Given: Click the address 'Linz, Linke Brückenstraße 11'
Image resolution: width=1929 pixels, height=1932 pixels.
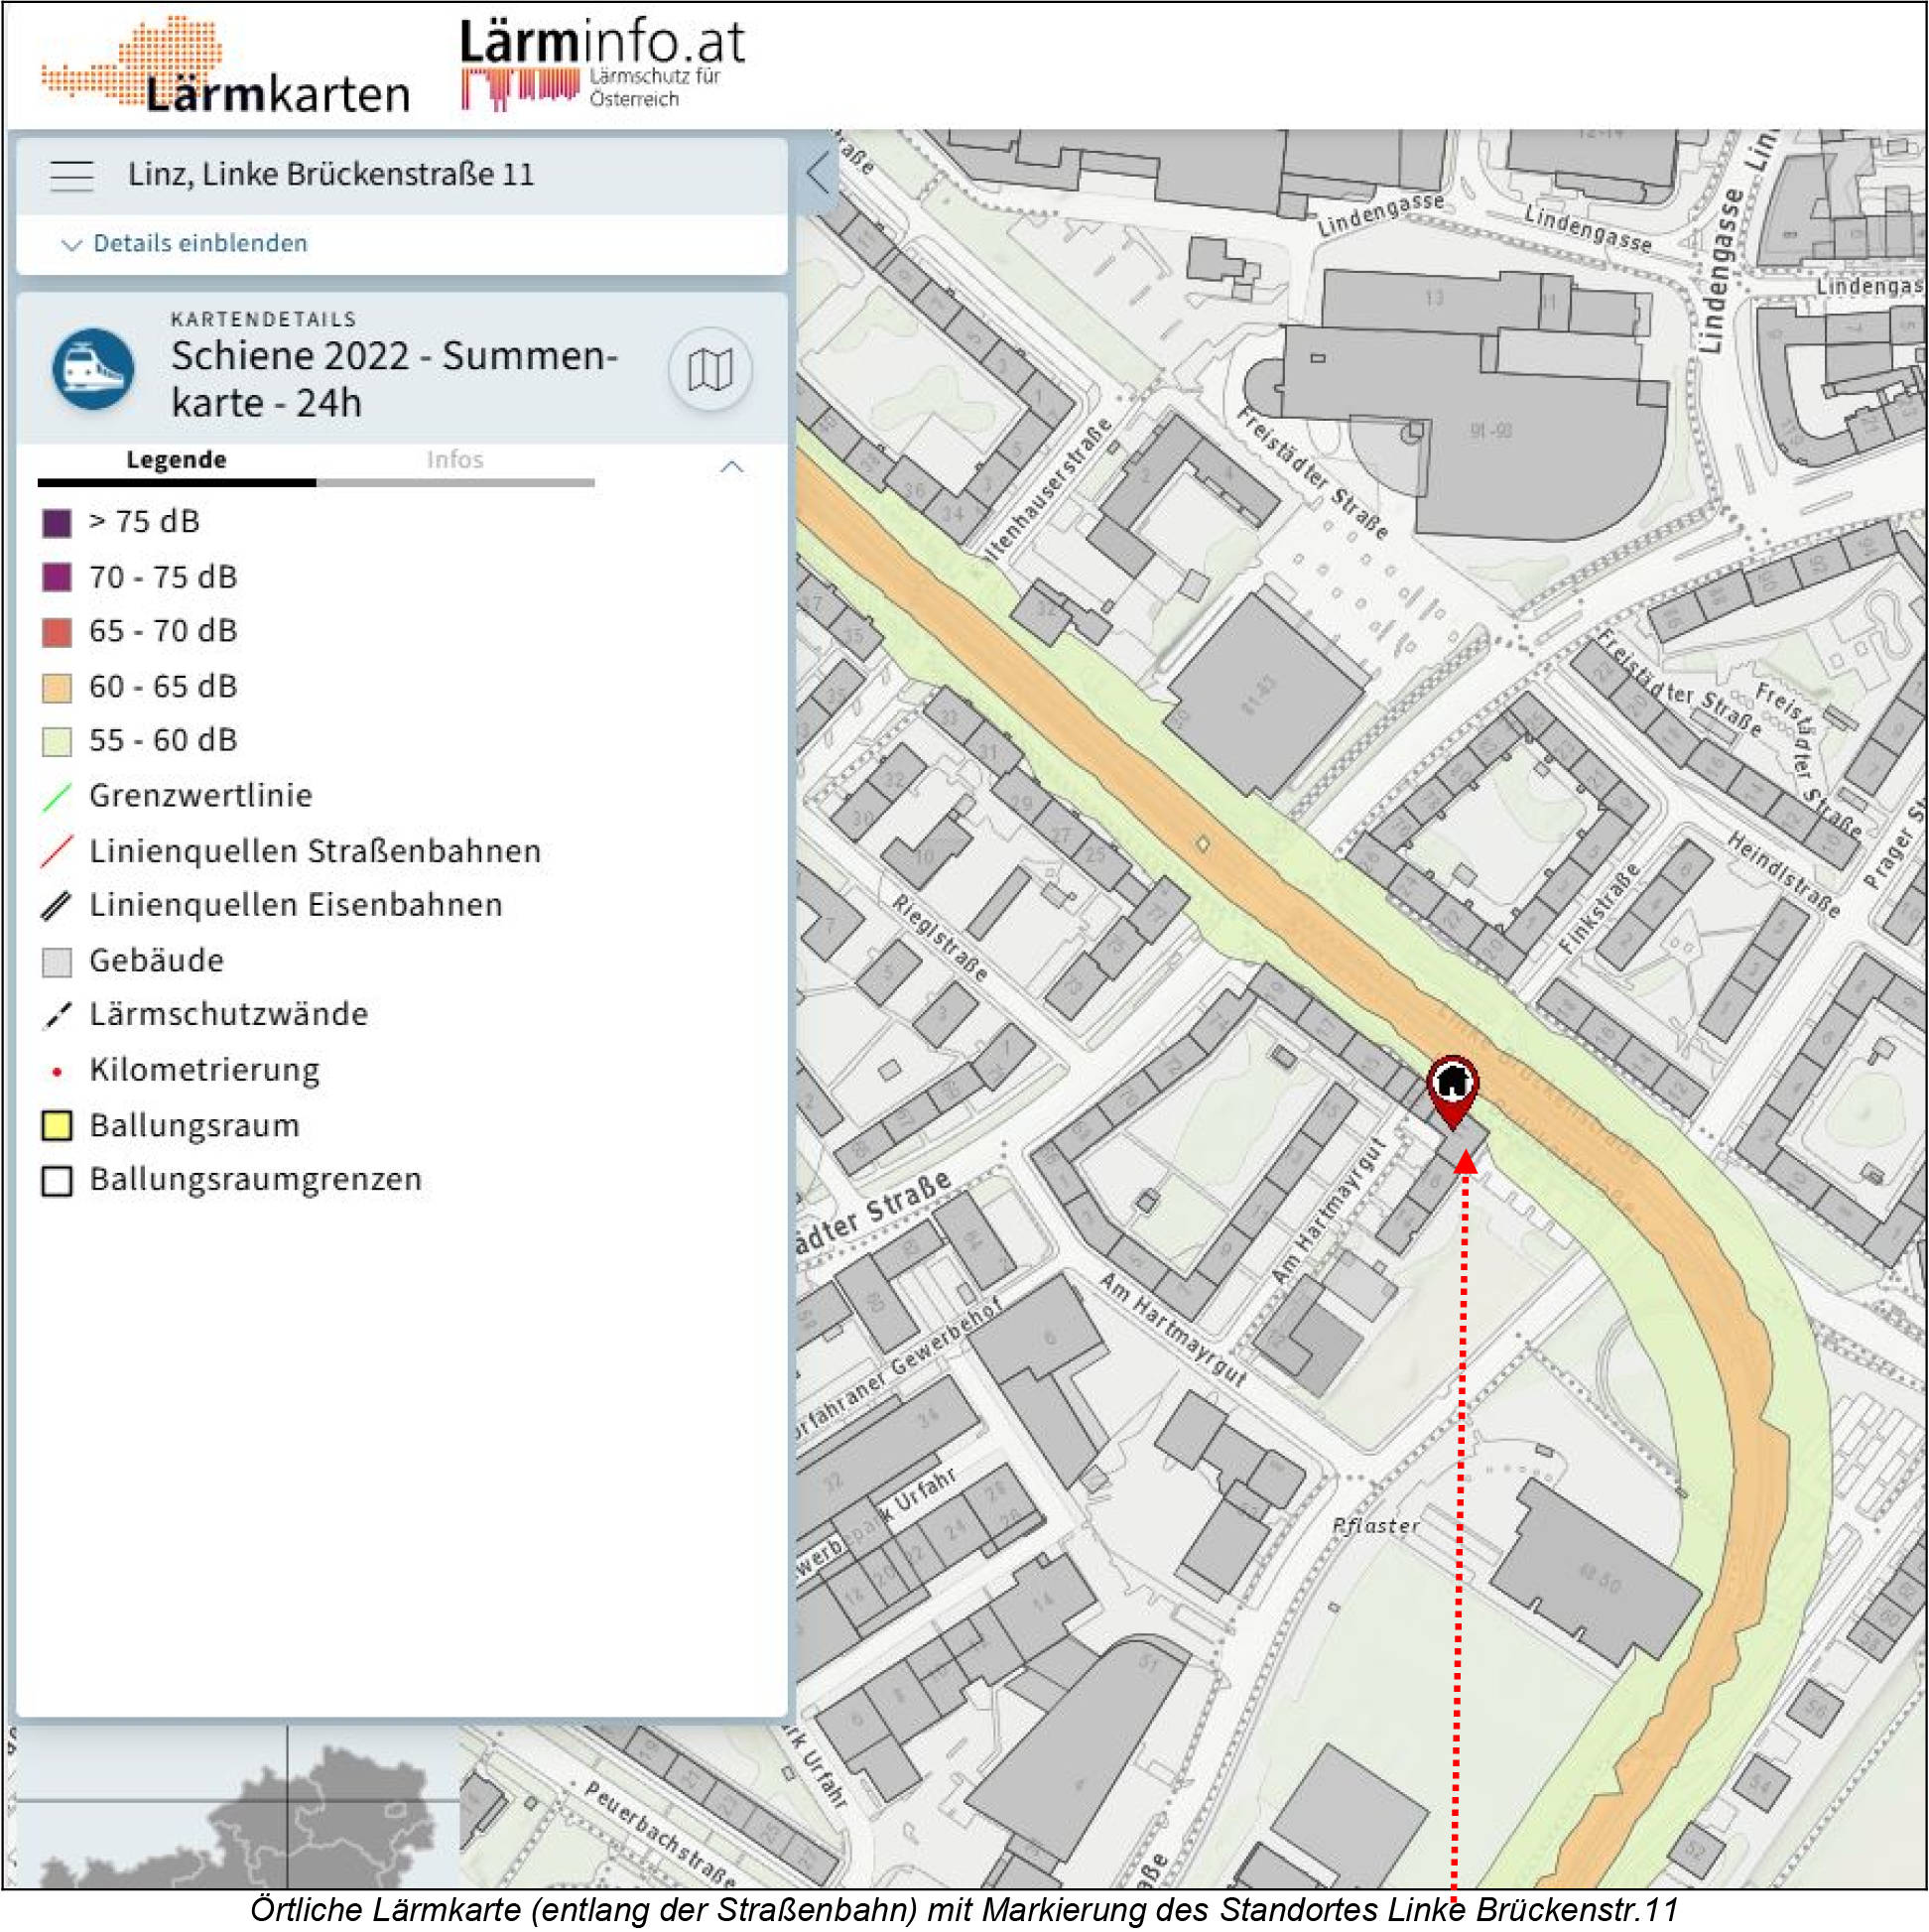Looking at the screenshot, I should click(331, 175).
